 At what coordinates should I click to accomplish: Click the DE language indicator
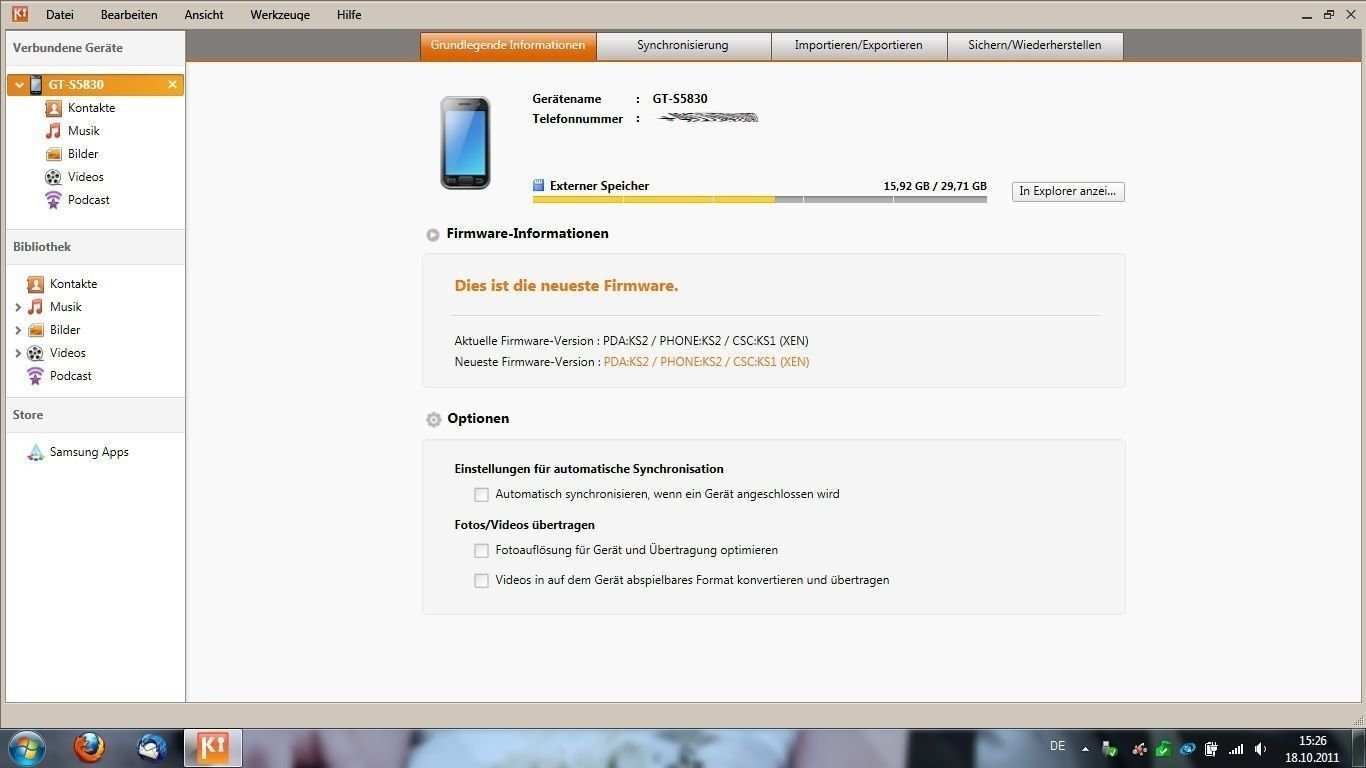(1057, 746)
